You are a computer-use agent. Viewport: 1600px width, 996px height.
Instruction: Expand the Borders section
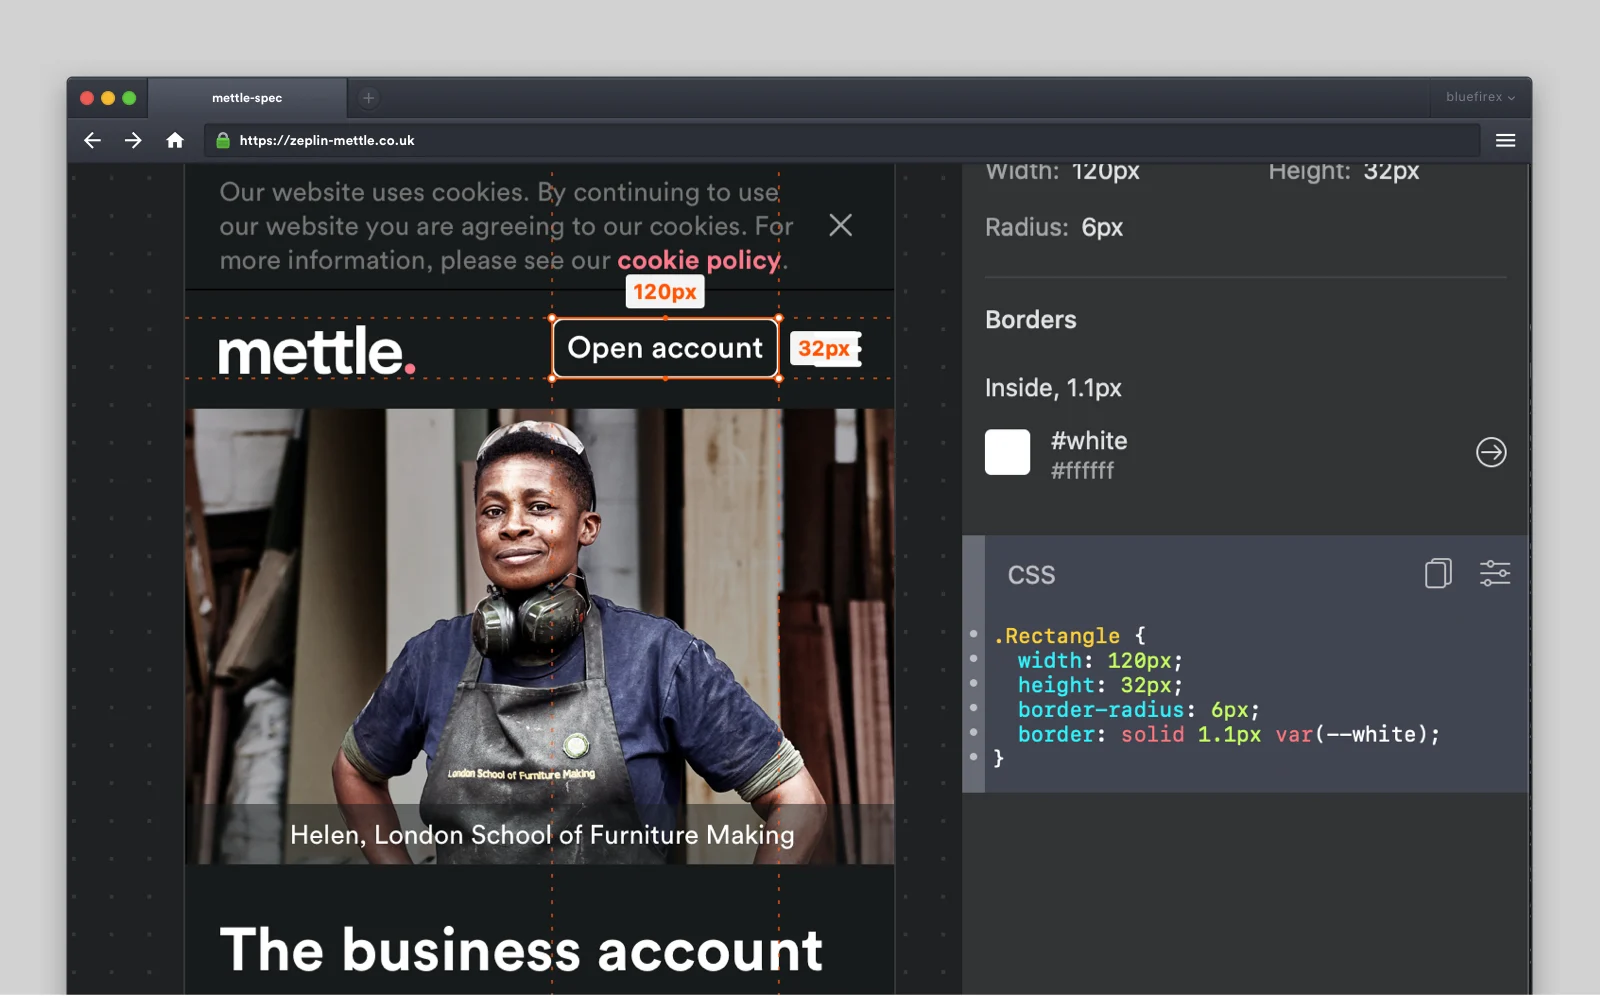(1030, 320)
